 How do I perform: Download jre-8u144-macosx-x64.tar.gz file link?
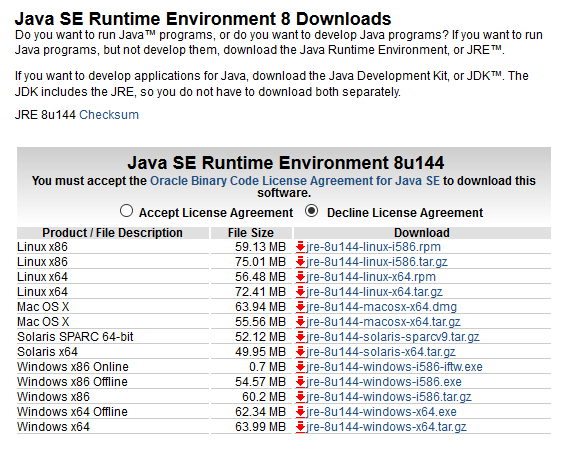383,322
